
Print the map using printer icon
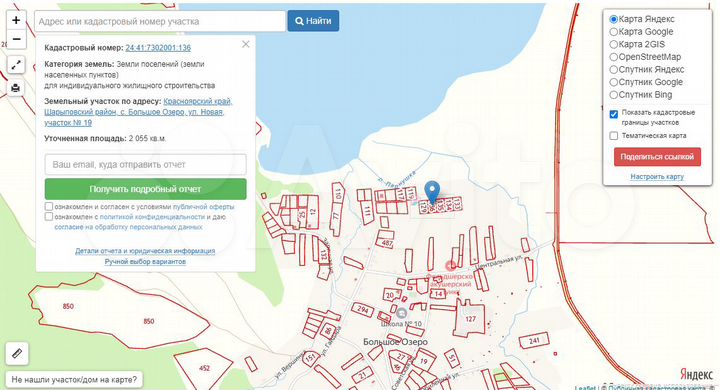(x=16, y=88)
